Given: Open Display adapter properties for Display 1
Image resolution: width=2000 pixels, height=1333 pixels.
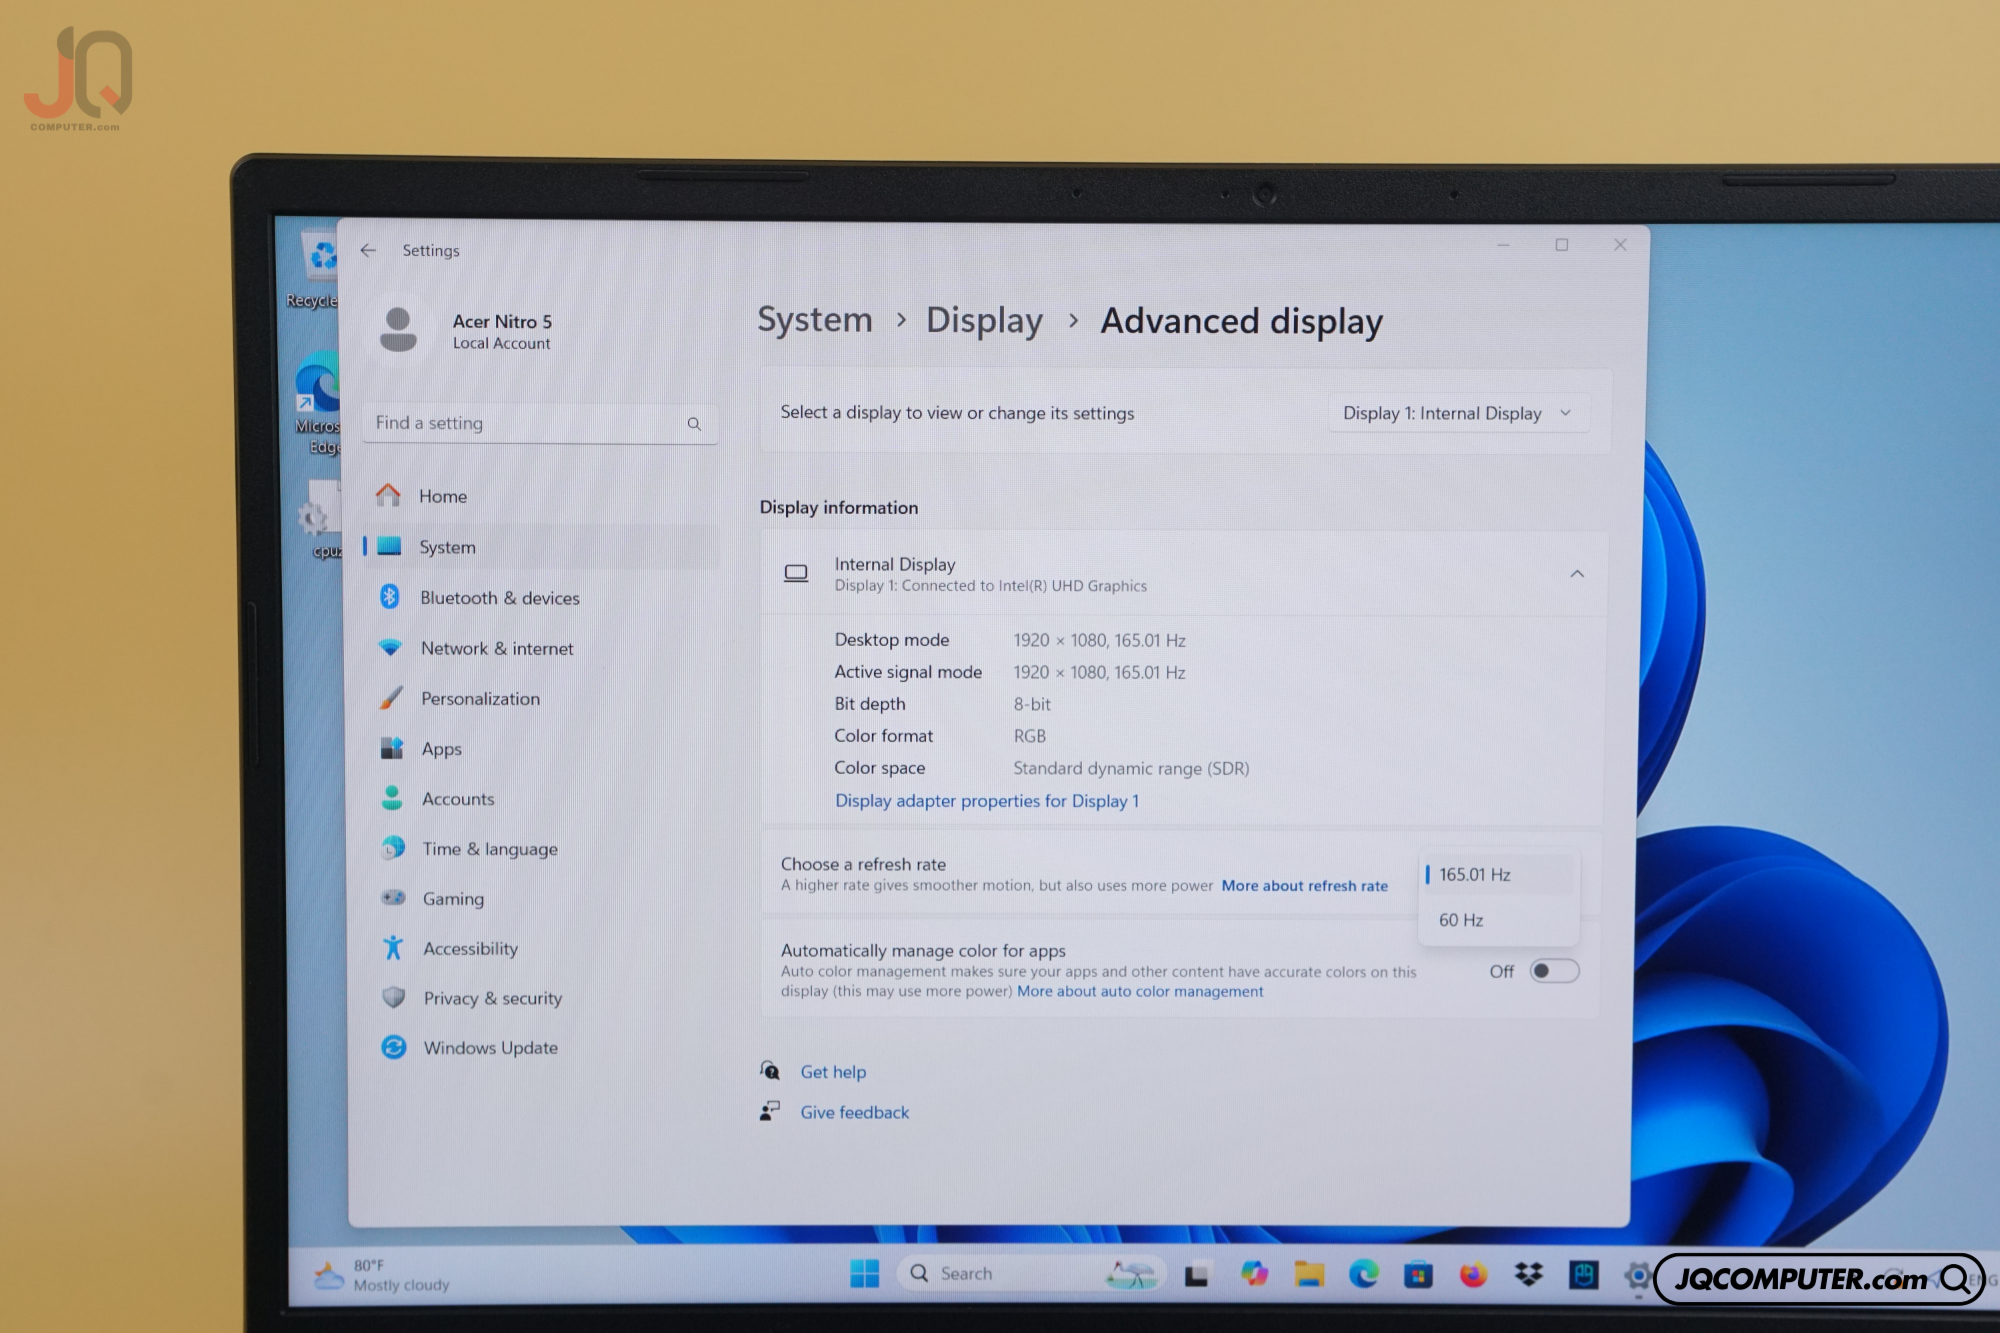Looking at the screenshot, I should pyautogui.click(x=987, y=801).
